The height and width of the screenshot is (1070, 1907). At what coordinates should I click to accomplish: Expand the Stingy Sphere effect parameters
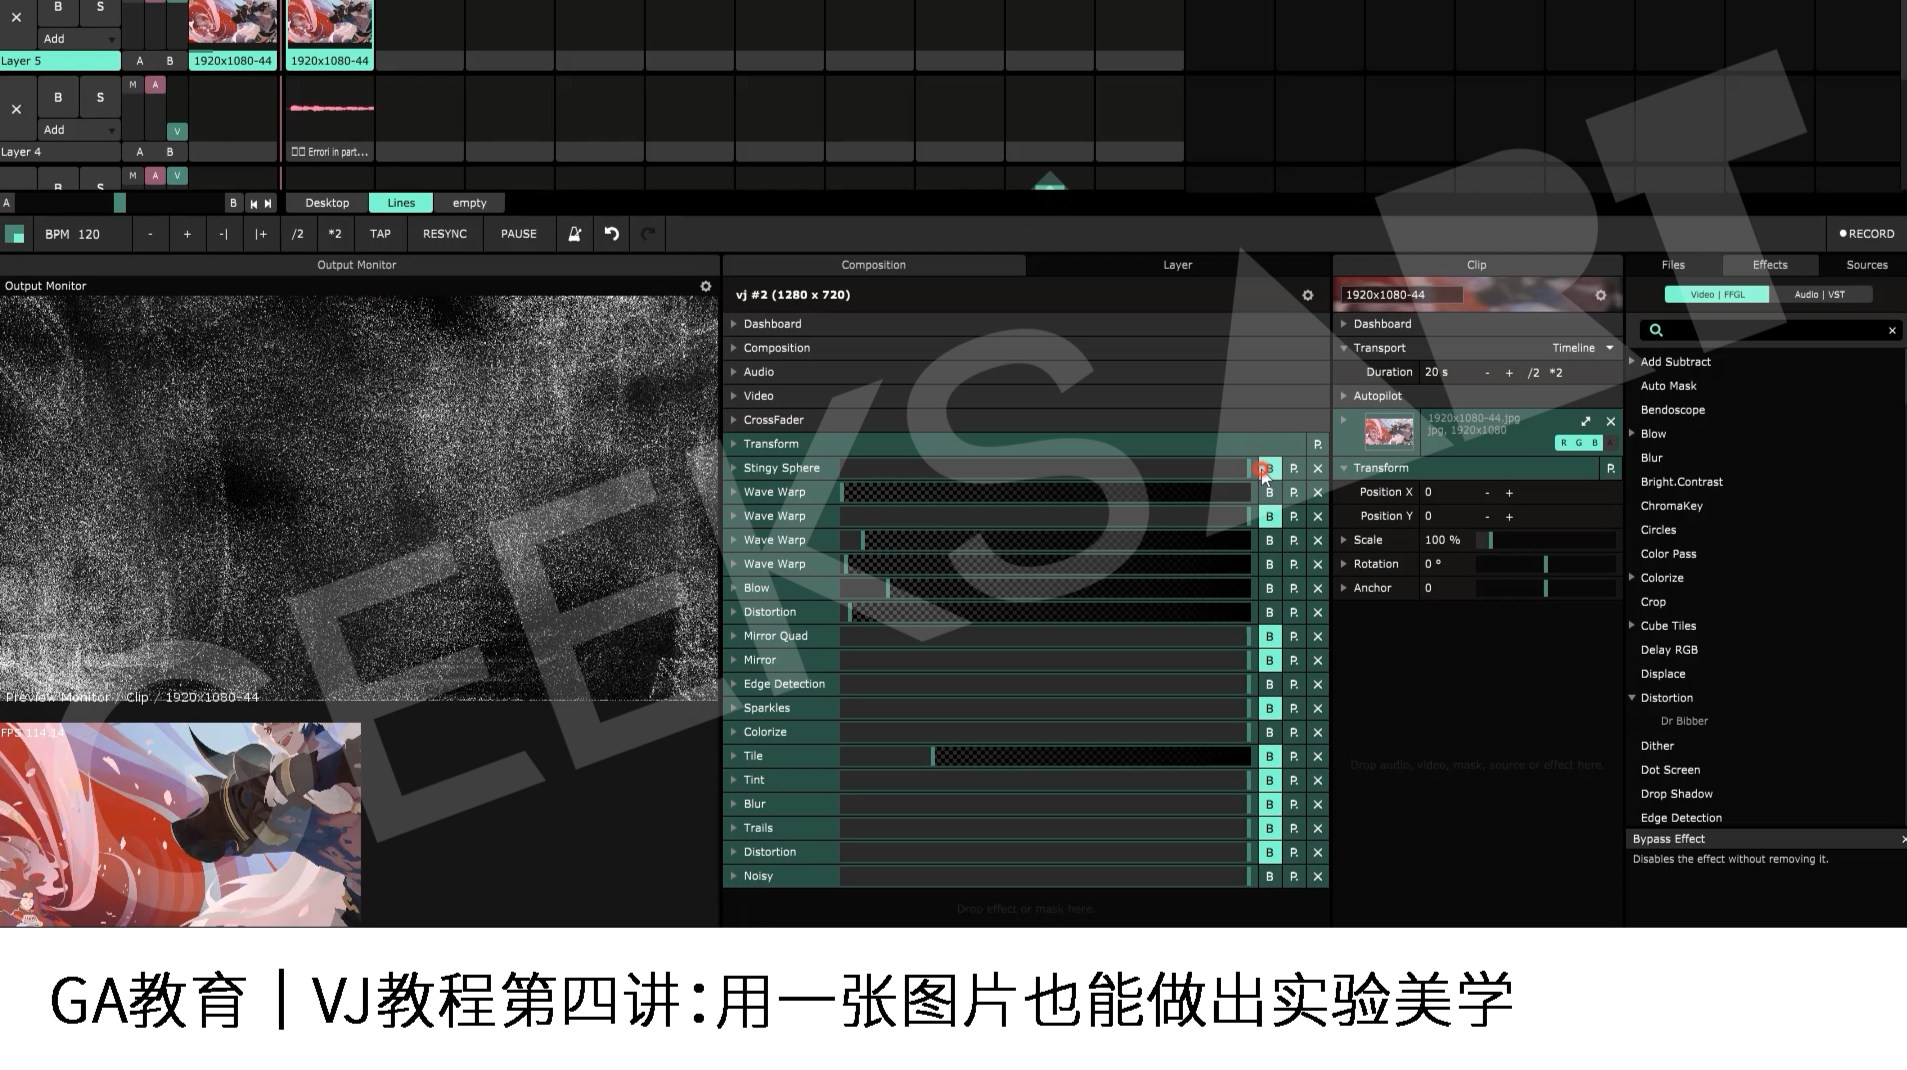coord(734,468)
